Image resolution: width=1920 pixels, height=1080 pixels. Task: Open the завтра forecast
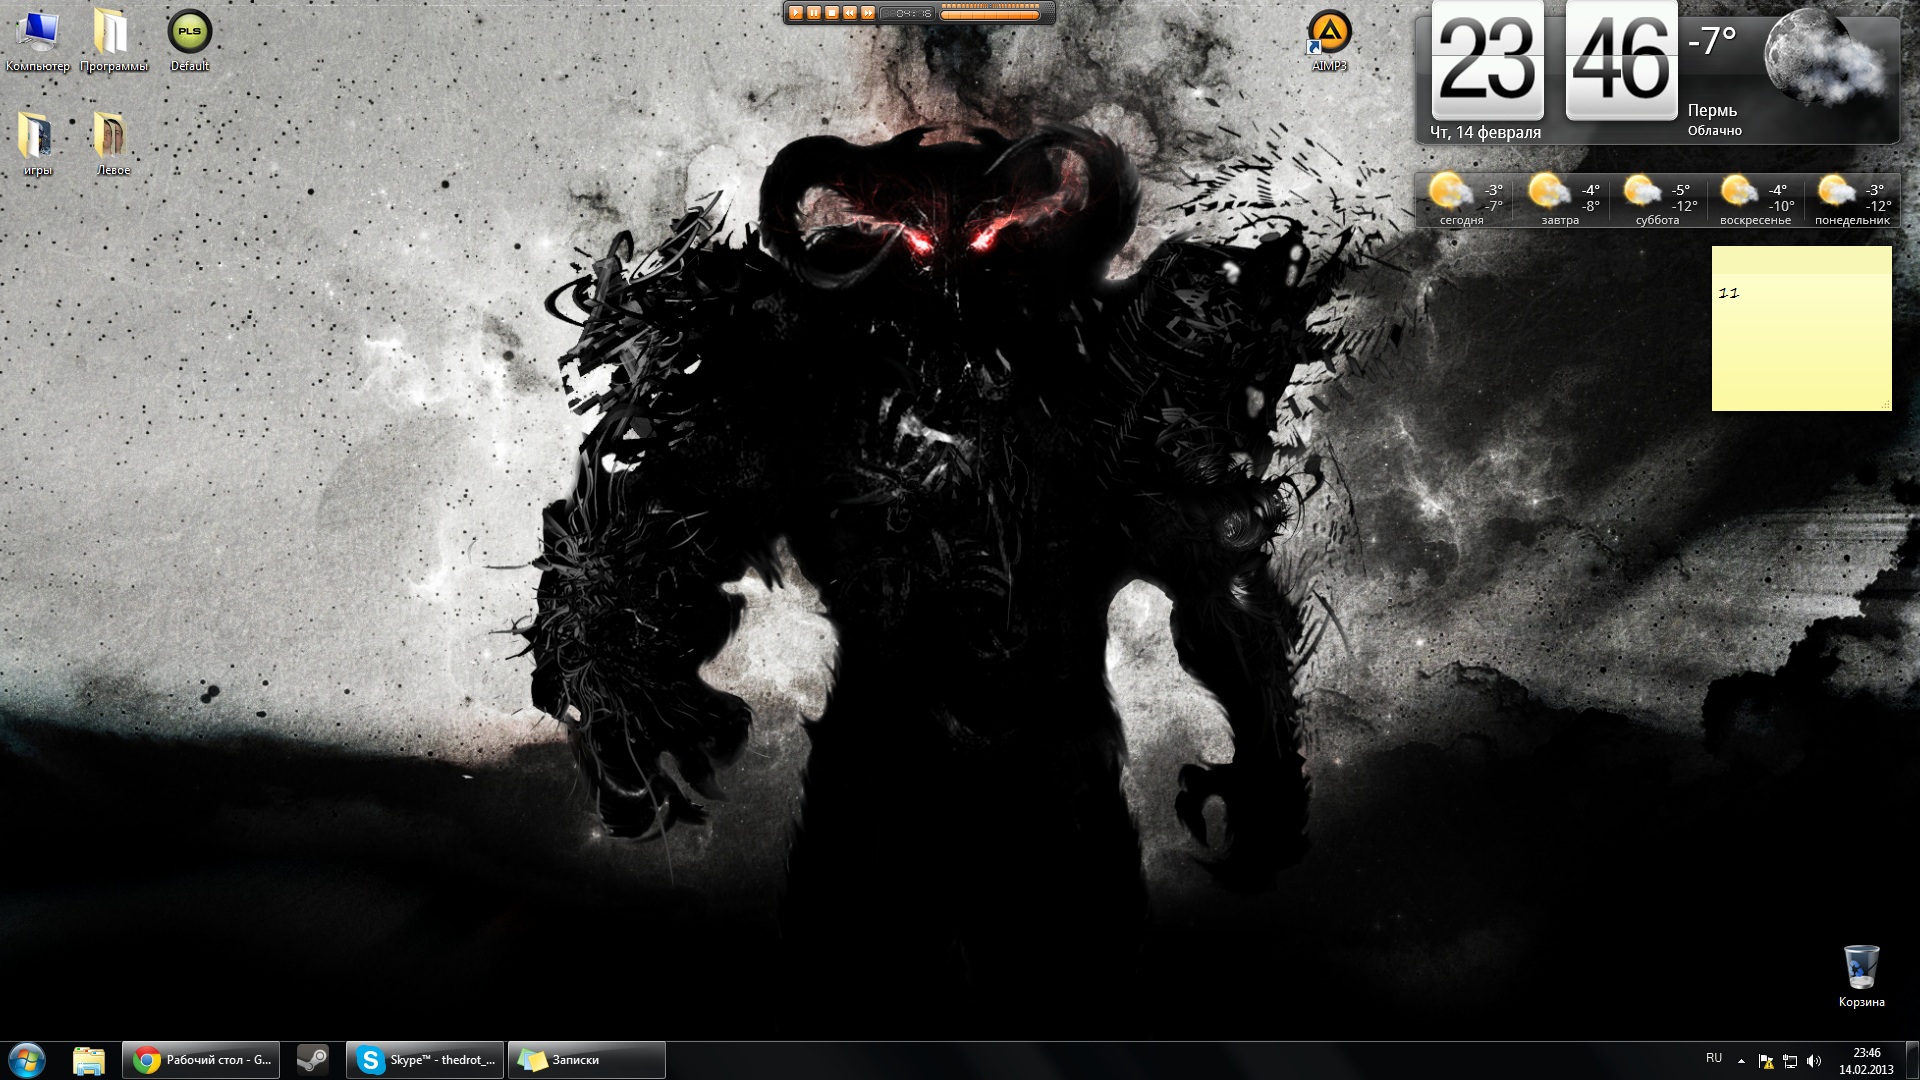pyautogui.click(x=1560, y=200)
